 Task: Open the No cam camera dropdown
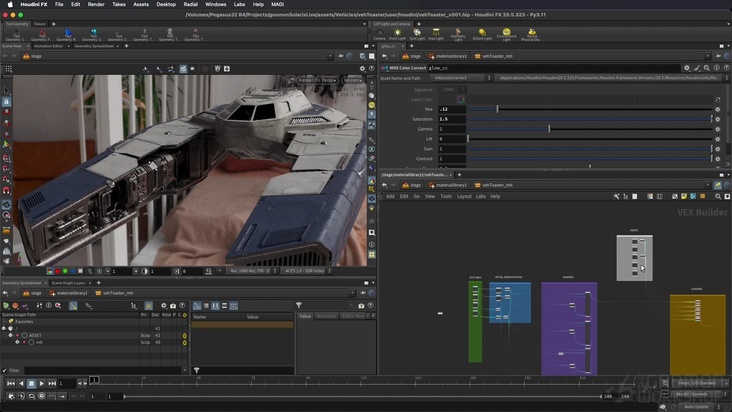pyautogui.click(x=352, y=80)
